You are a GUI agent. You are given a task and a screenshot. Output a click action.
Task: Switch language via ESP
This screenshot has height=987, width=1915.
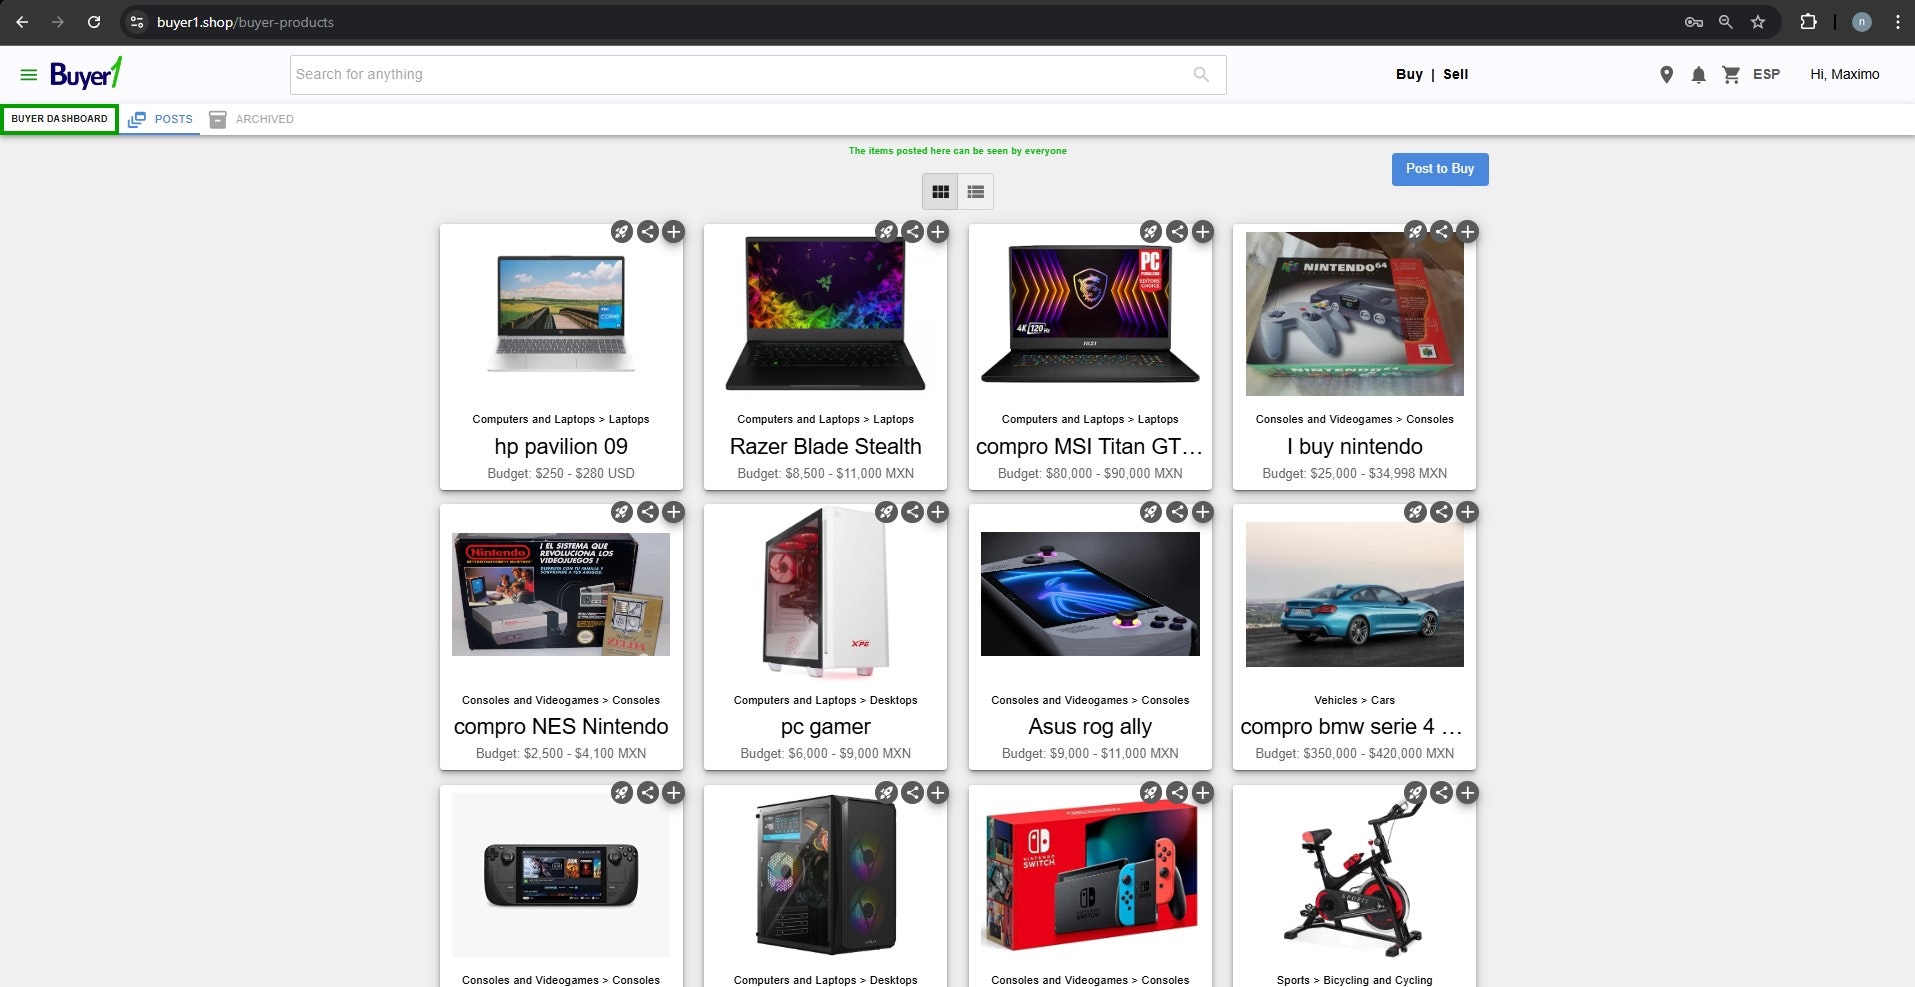click(x=1766, y=75)
